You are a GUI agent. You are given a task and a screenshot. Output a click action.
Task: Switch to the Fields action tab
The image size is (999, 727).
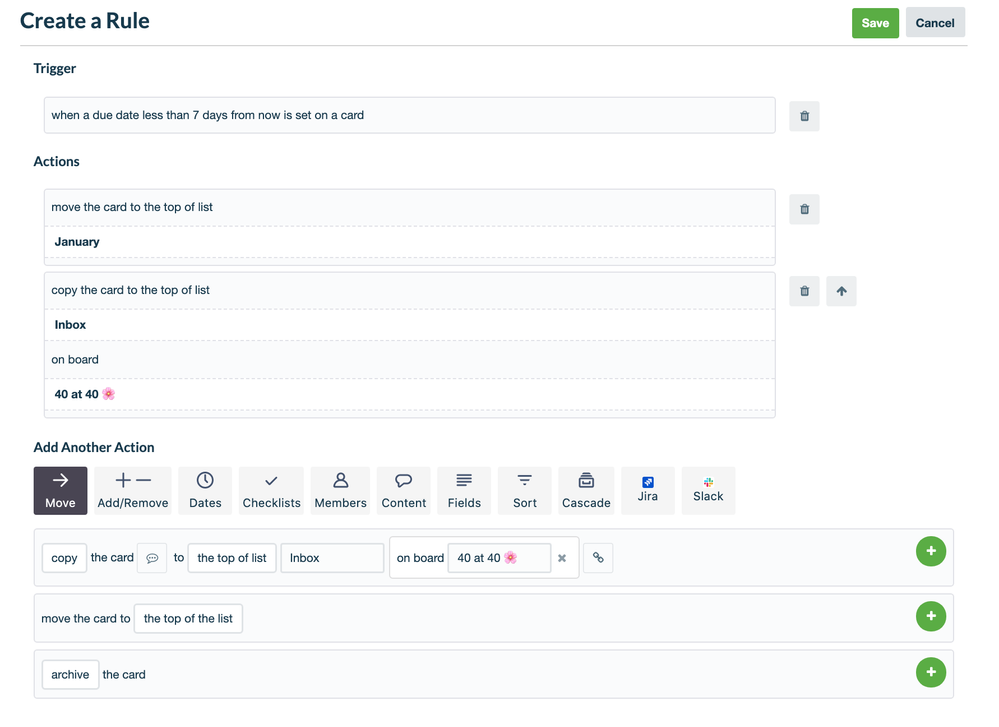(464, 491)
